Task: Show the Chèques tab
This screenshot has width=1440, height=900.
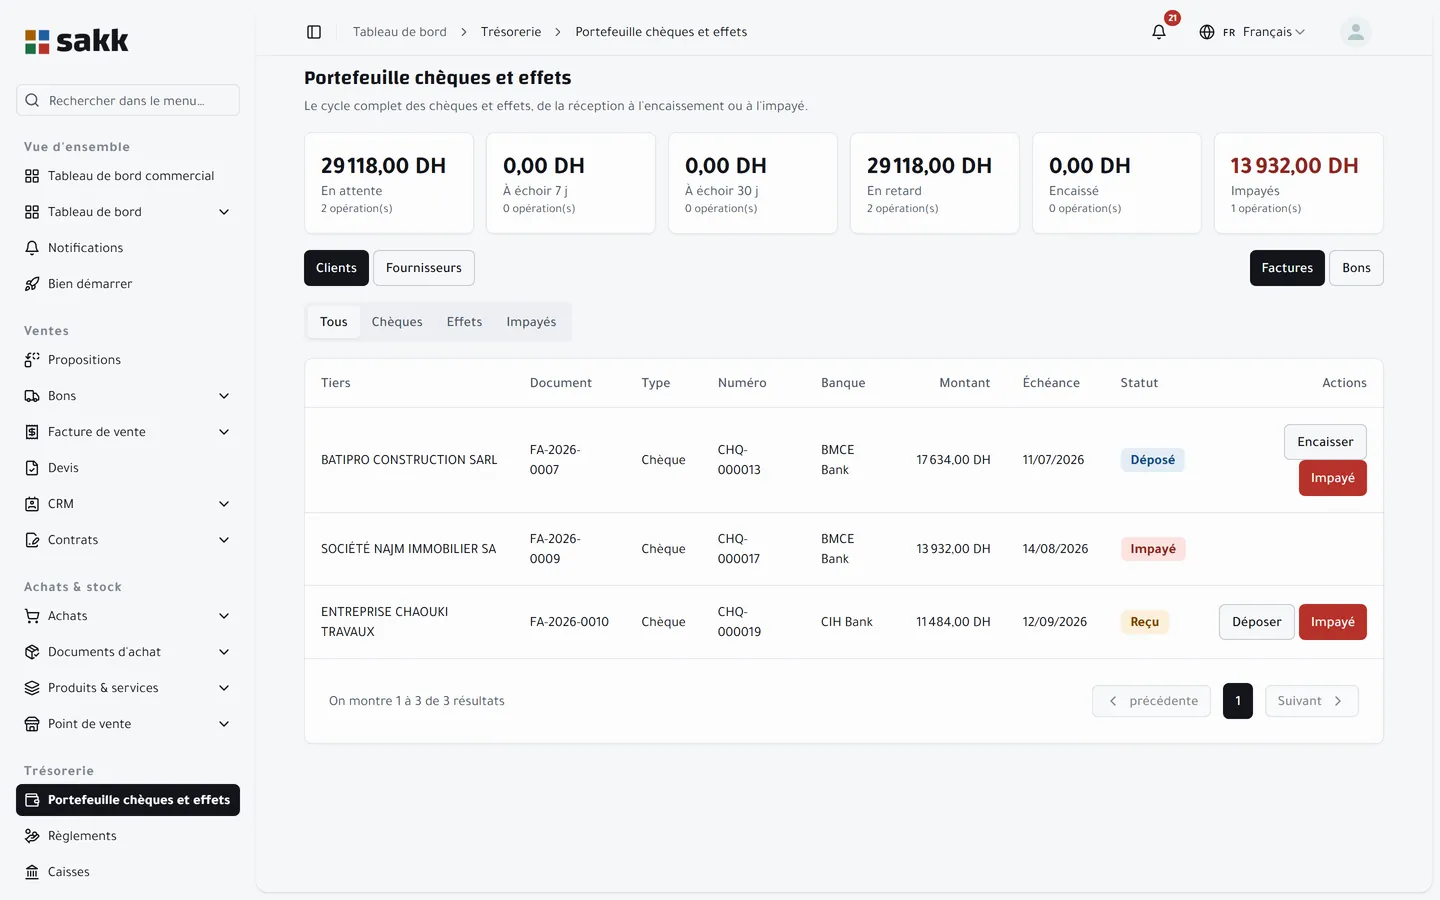Action: [397, 322]
